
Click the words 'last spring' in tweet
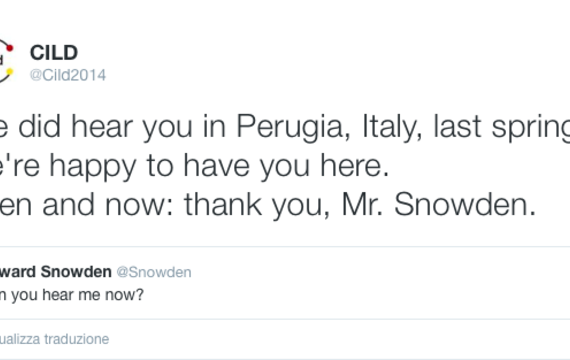click(x=502, y=127)
